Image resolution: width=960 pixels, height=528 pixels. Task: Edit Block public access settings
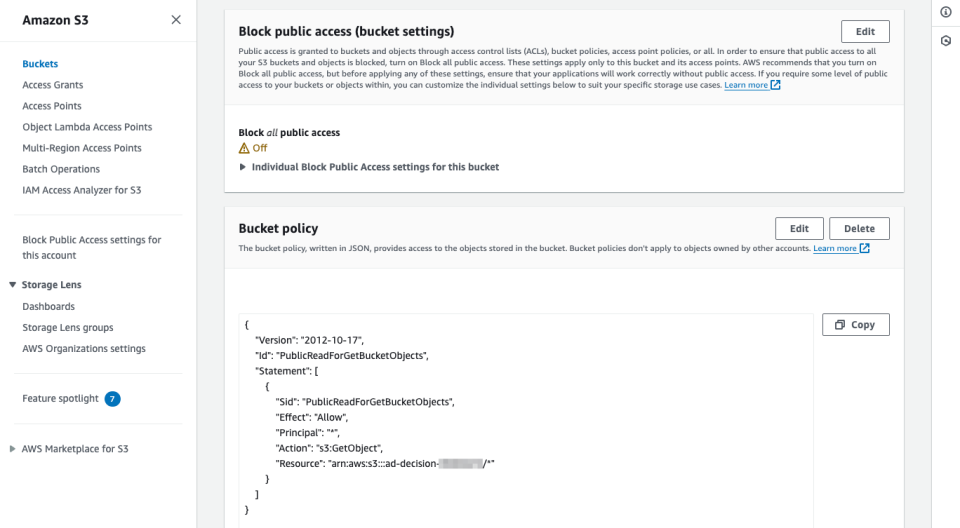(x=865, y=31)
